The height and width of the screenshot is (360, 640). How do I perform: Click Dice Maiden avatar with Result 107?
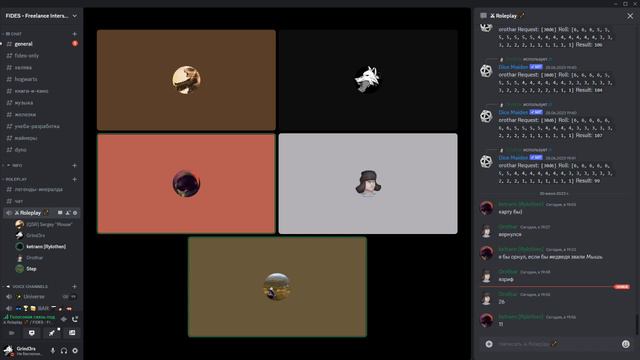[486, 116]
